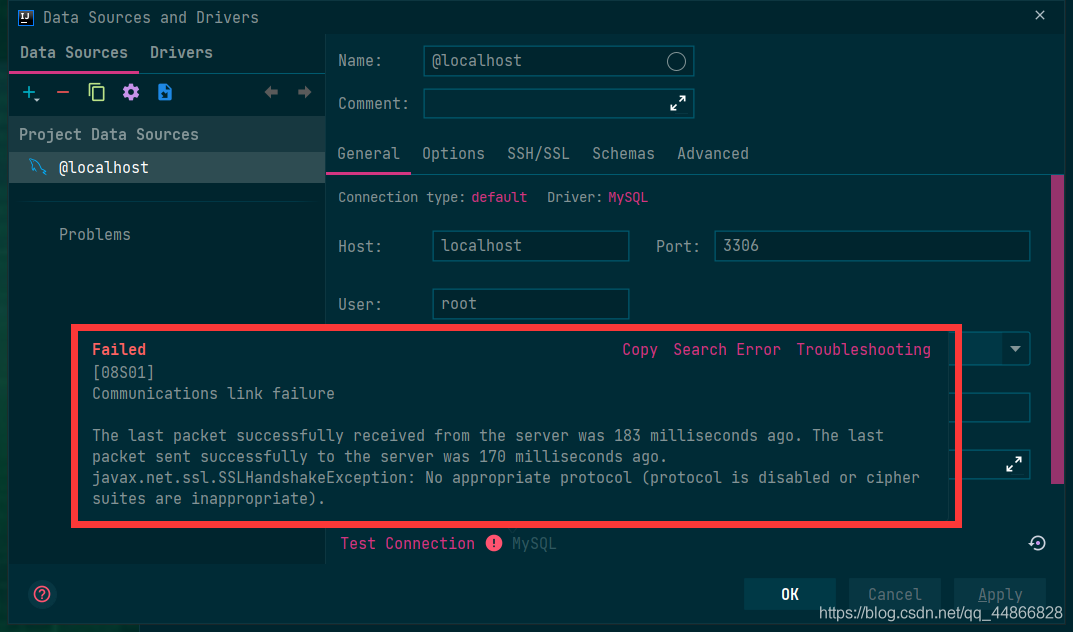Click the make global file icon
The height and width of the screenshot is (632, 1073).
(x=165, y=93)
